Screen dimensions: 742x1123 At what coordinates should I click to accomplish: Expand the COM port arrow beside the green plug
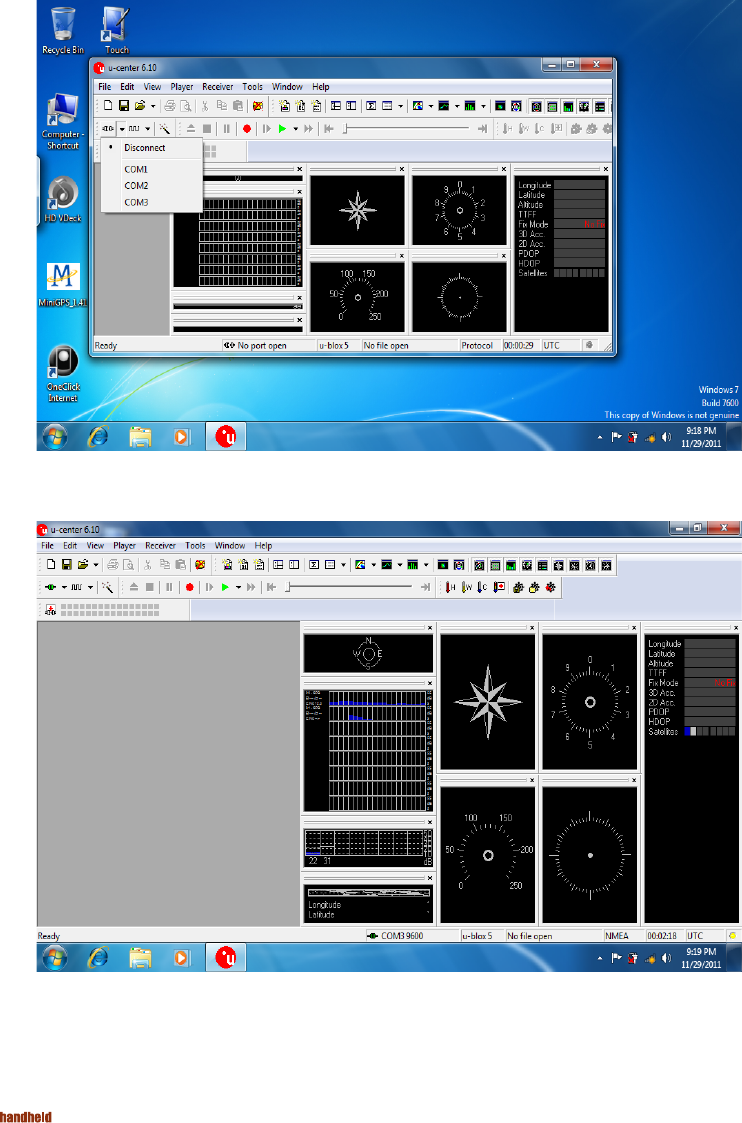pos(64,588)
